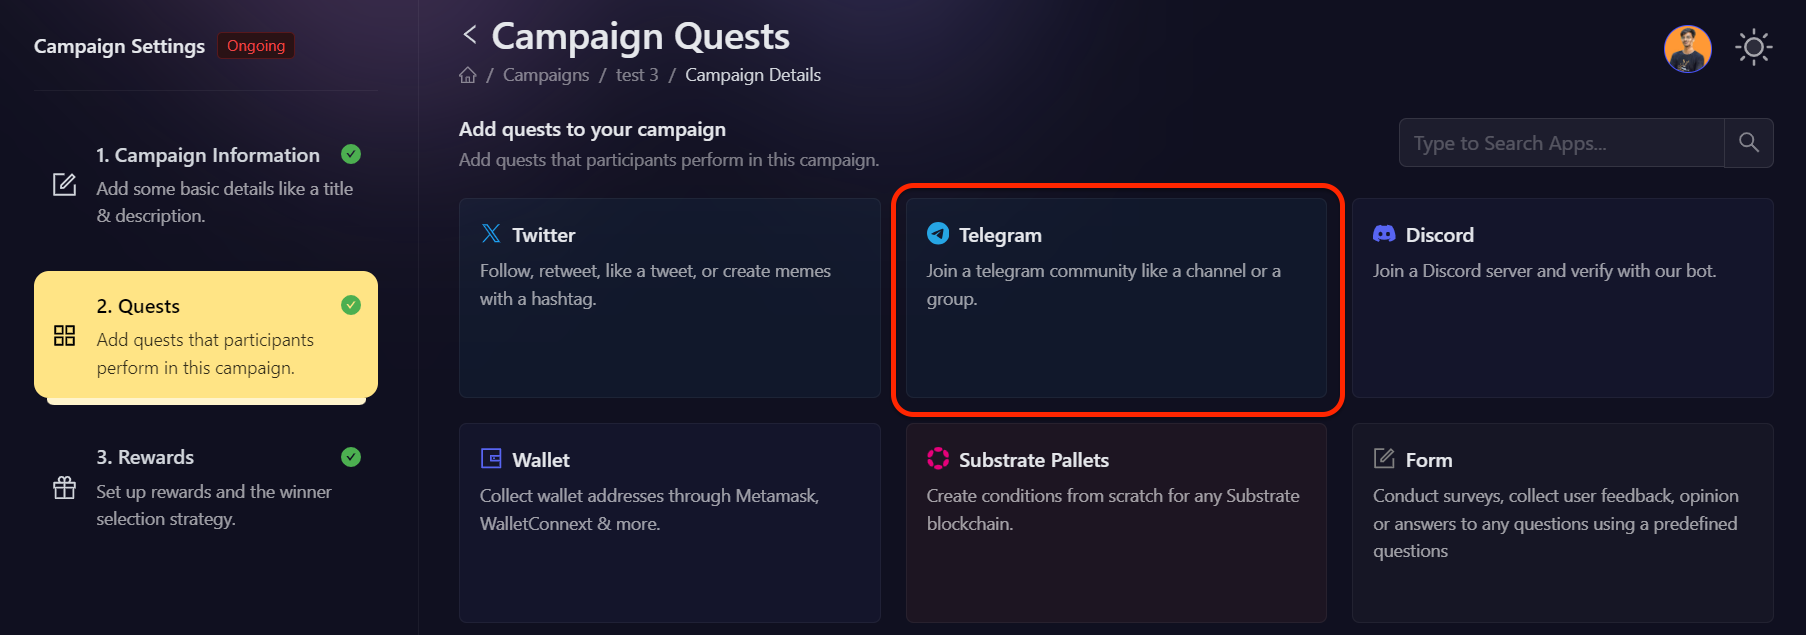Click the Wallet quest icon
The image size is (1806, 635).
coord(491,459)
